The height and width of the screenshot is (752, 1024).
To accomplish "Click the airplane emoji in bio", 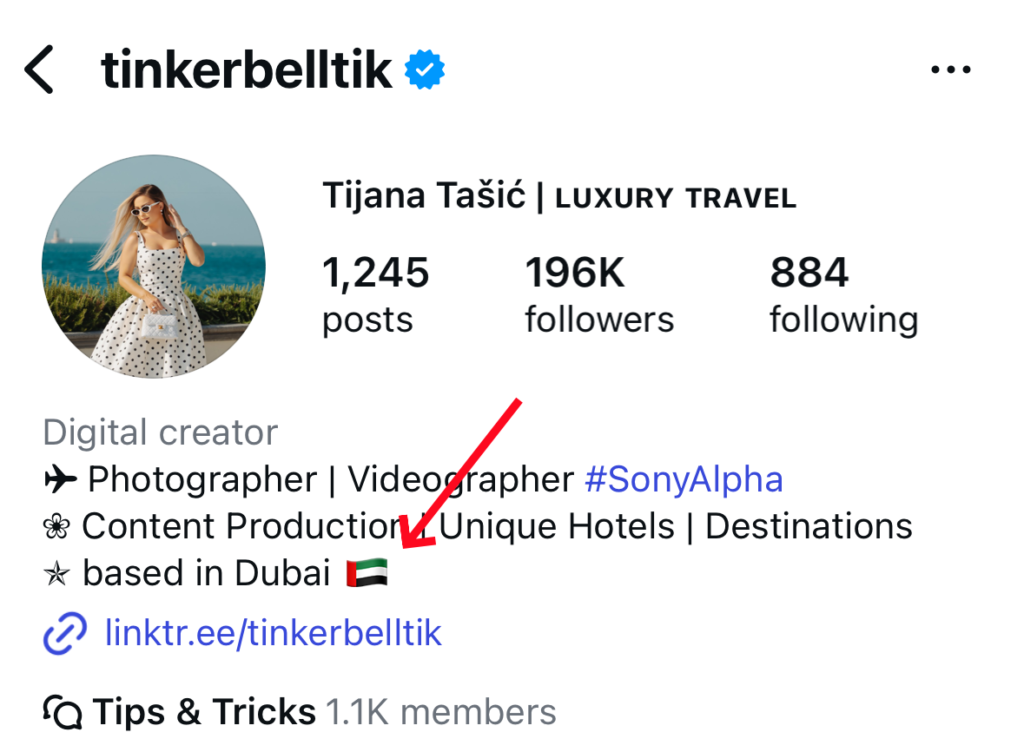I will [x=60, y=480].
